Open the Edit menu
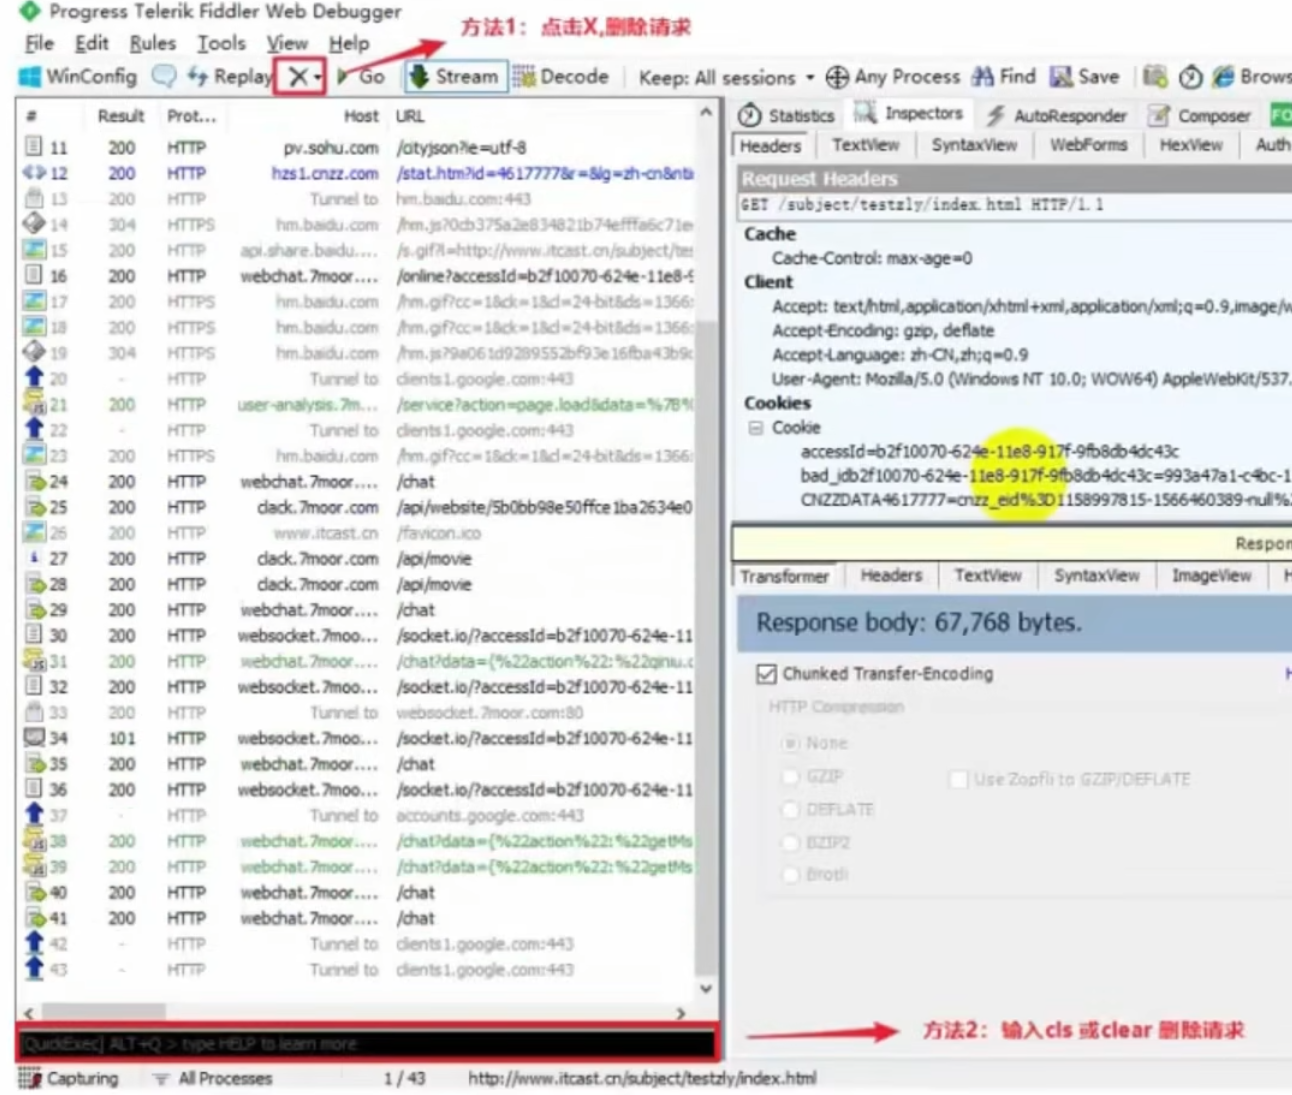The width and height of the screenshot is (1292, 1095). tap(91, 43)
